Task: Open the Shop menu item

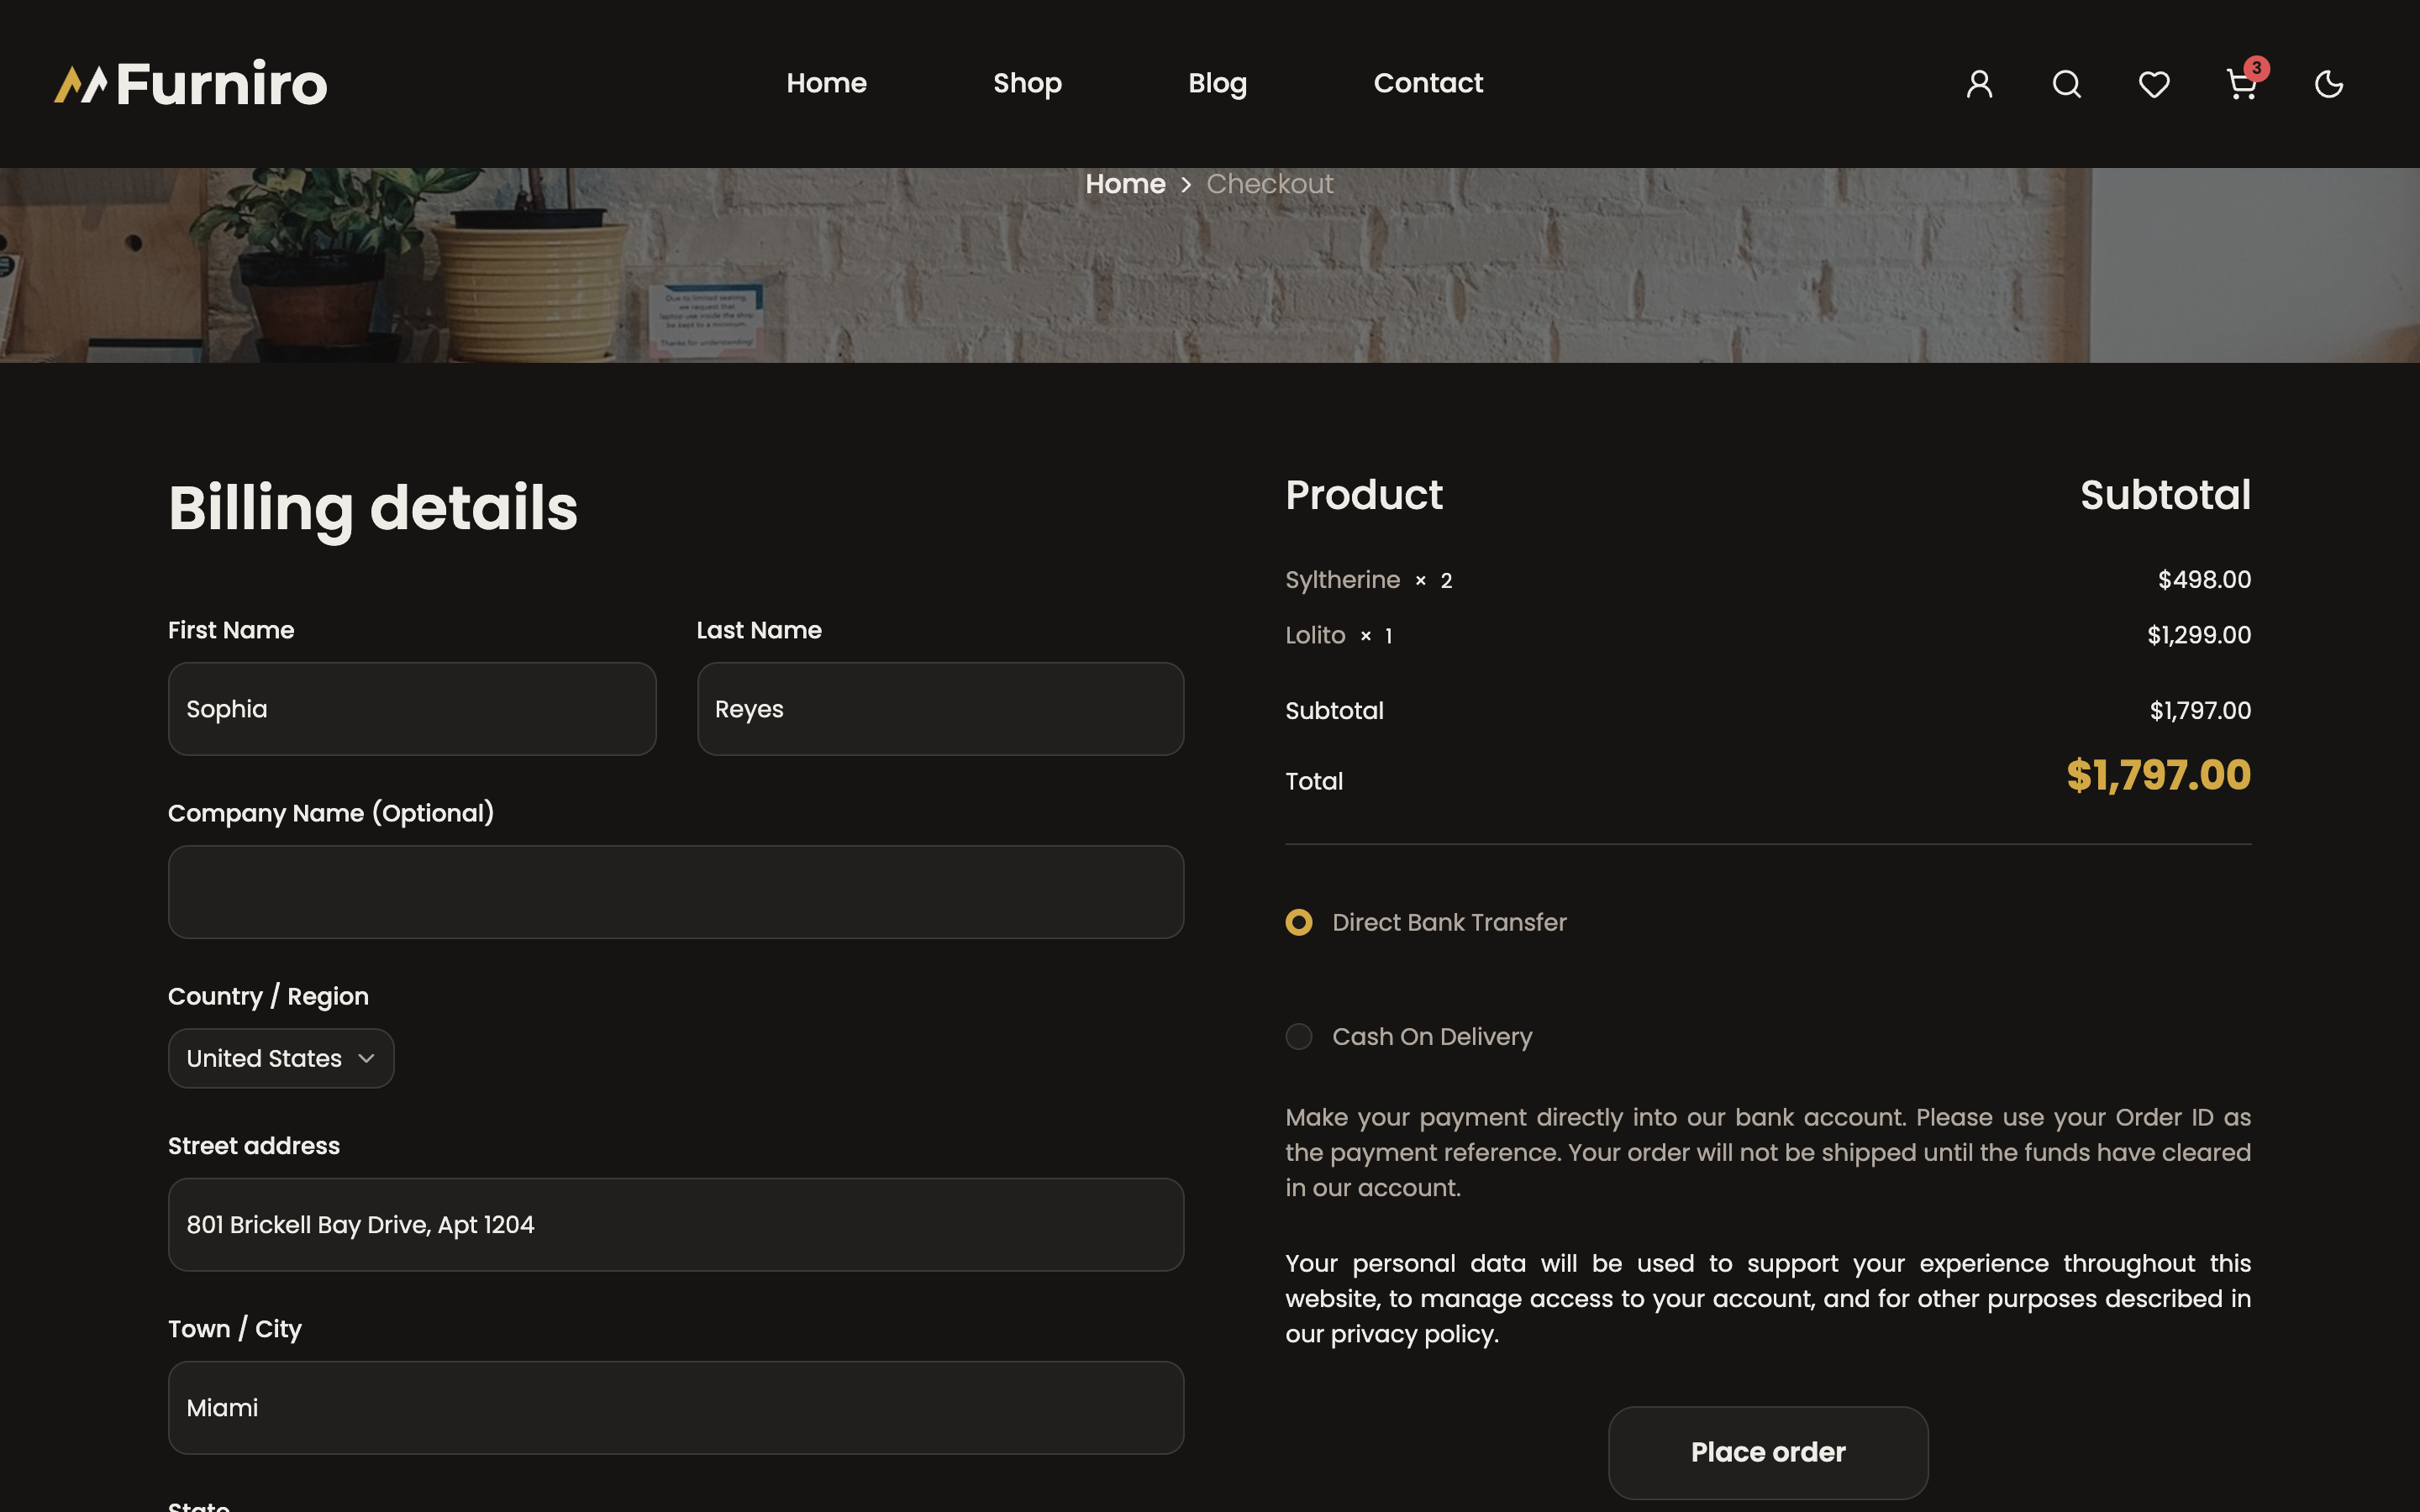Action: coord(1027,83)
